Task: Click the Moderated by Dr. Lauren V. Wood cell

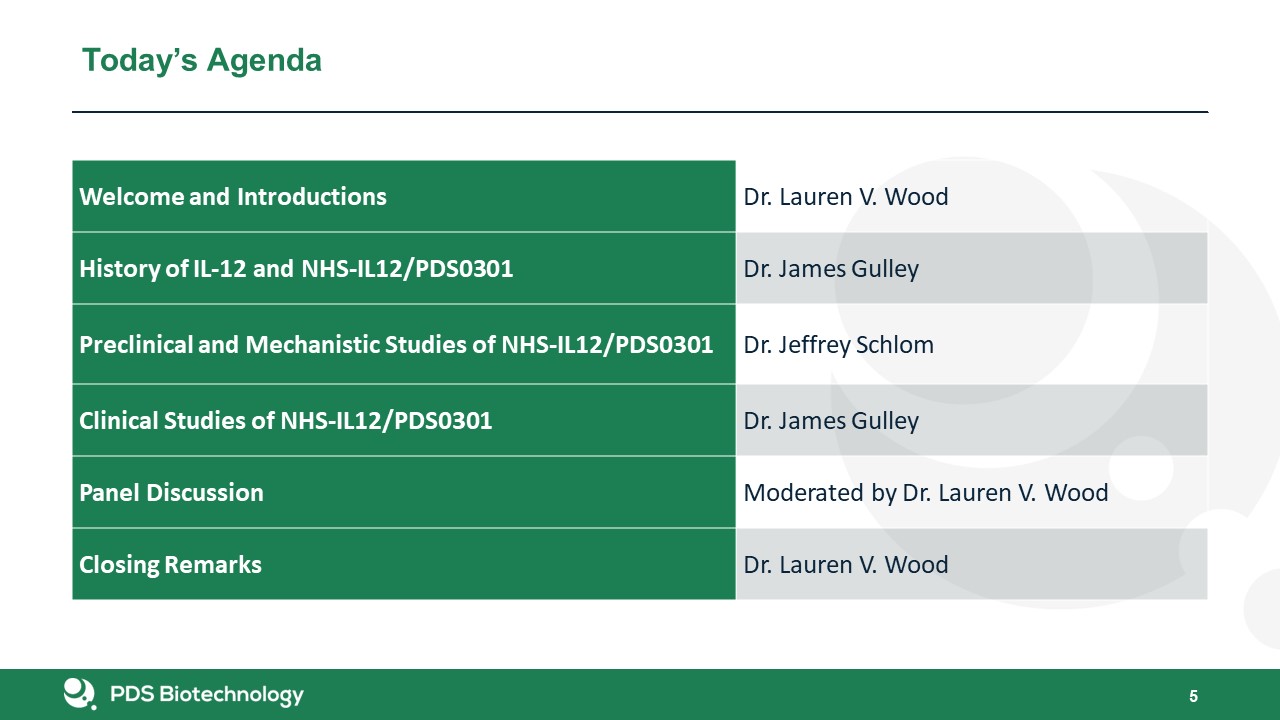Action: (926, 493)
